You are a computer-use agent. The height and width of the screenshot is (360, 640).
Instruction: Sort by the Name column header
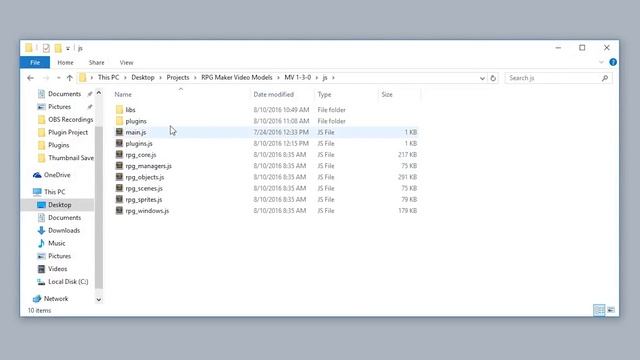click(123, 94)
